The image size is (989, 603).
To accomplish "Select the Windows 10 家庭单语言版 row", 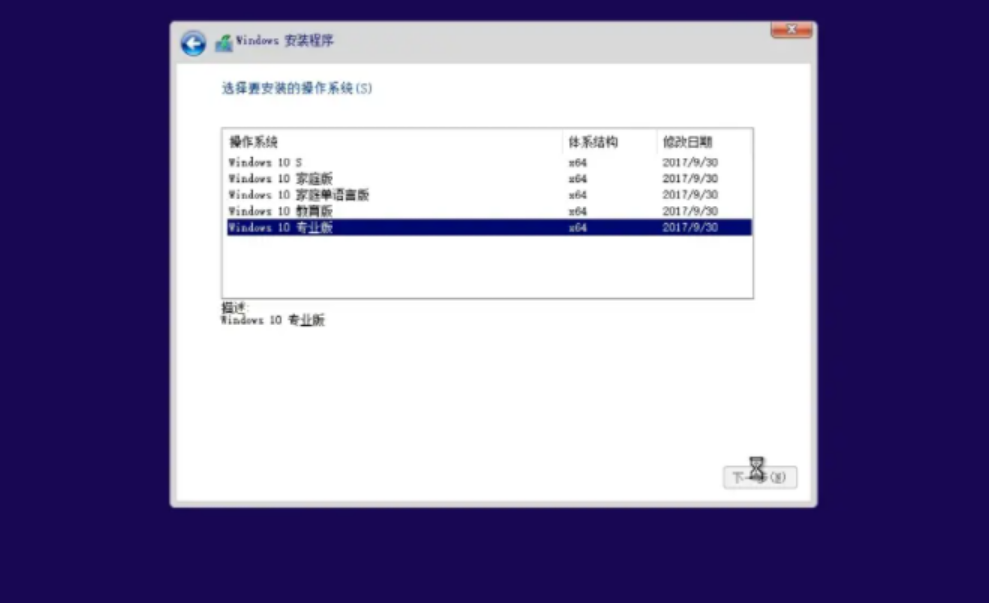I will (489, 195).
